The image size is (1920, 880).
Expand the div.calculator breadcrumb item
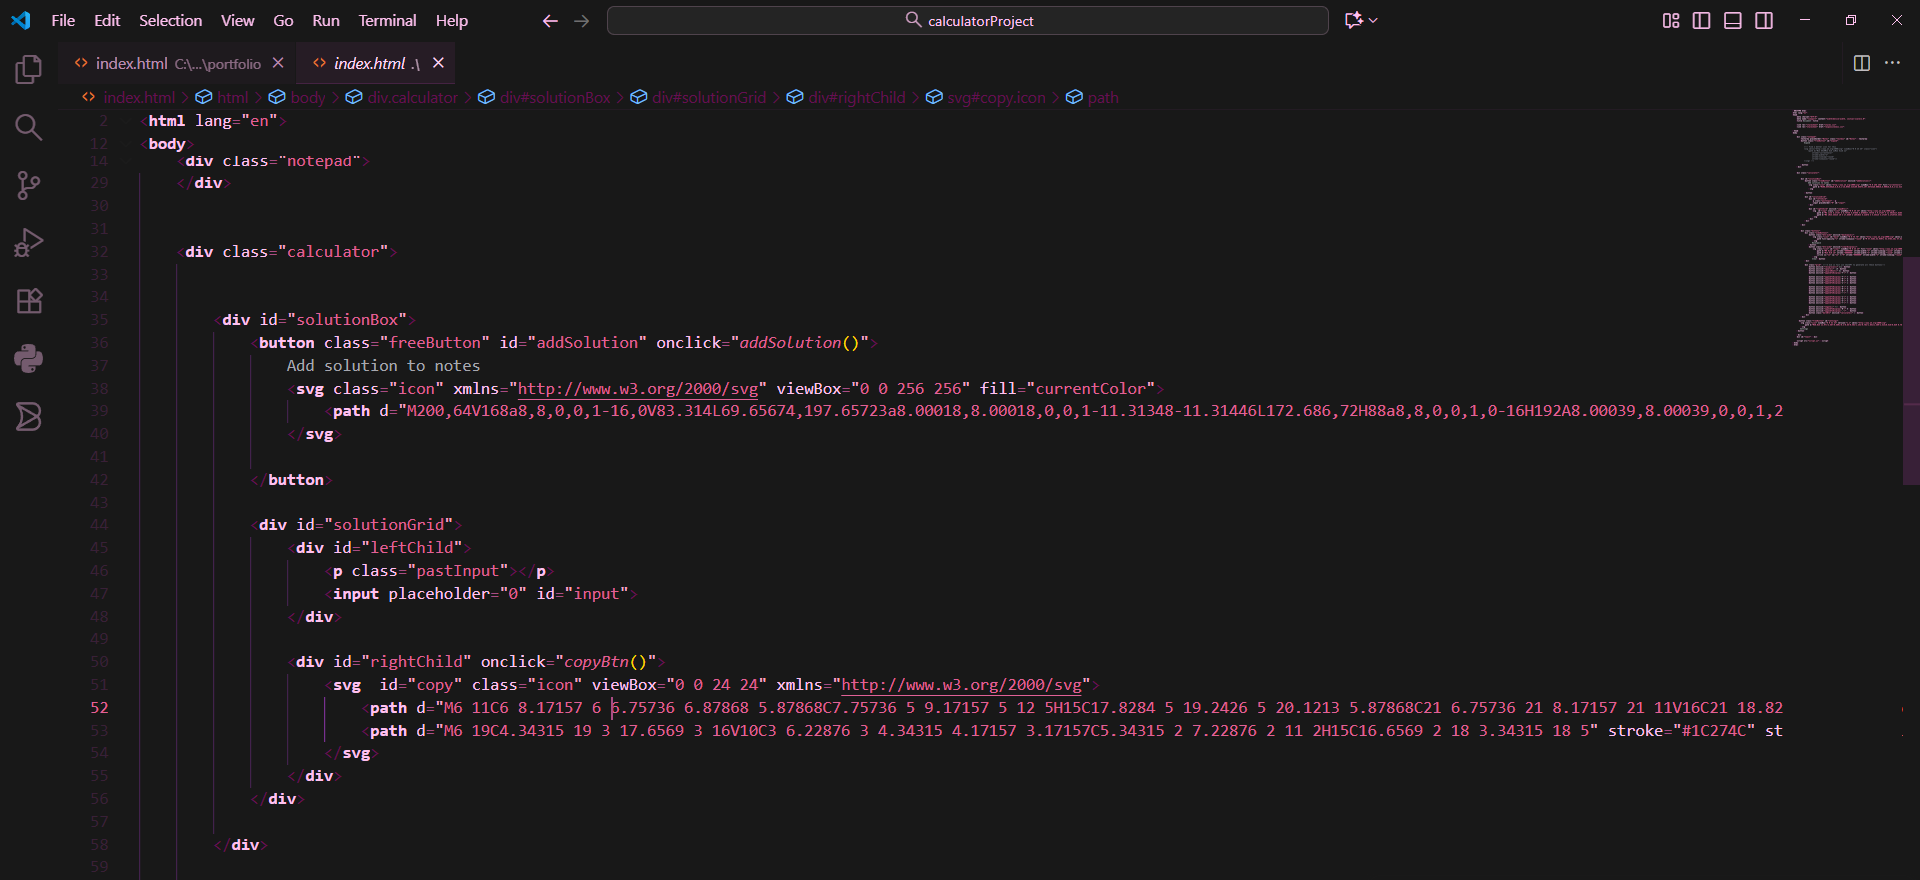coord(412,98)
